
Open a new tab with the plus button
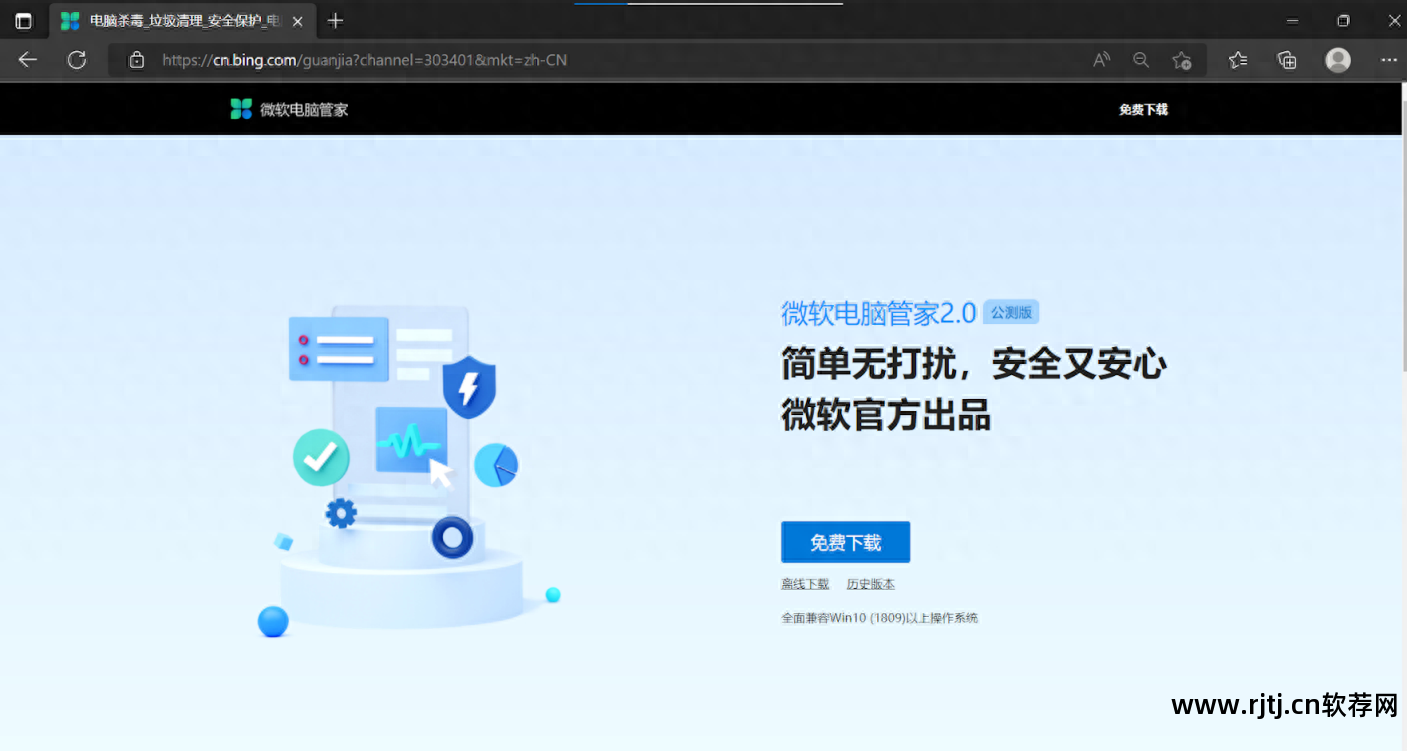pos(334,20)
